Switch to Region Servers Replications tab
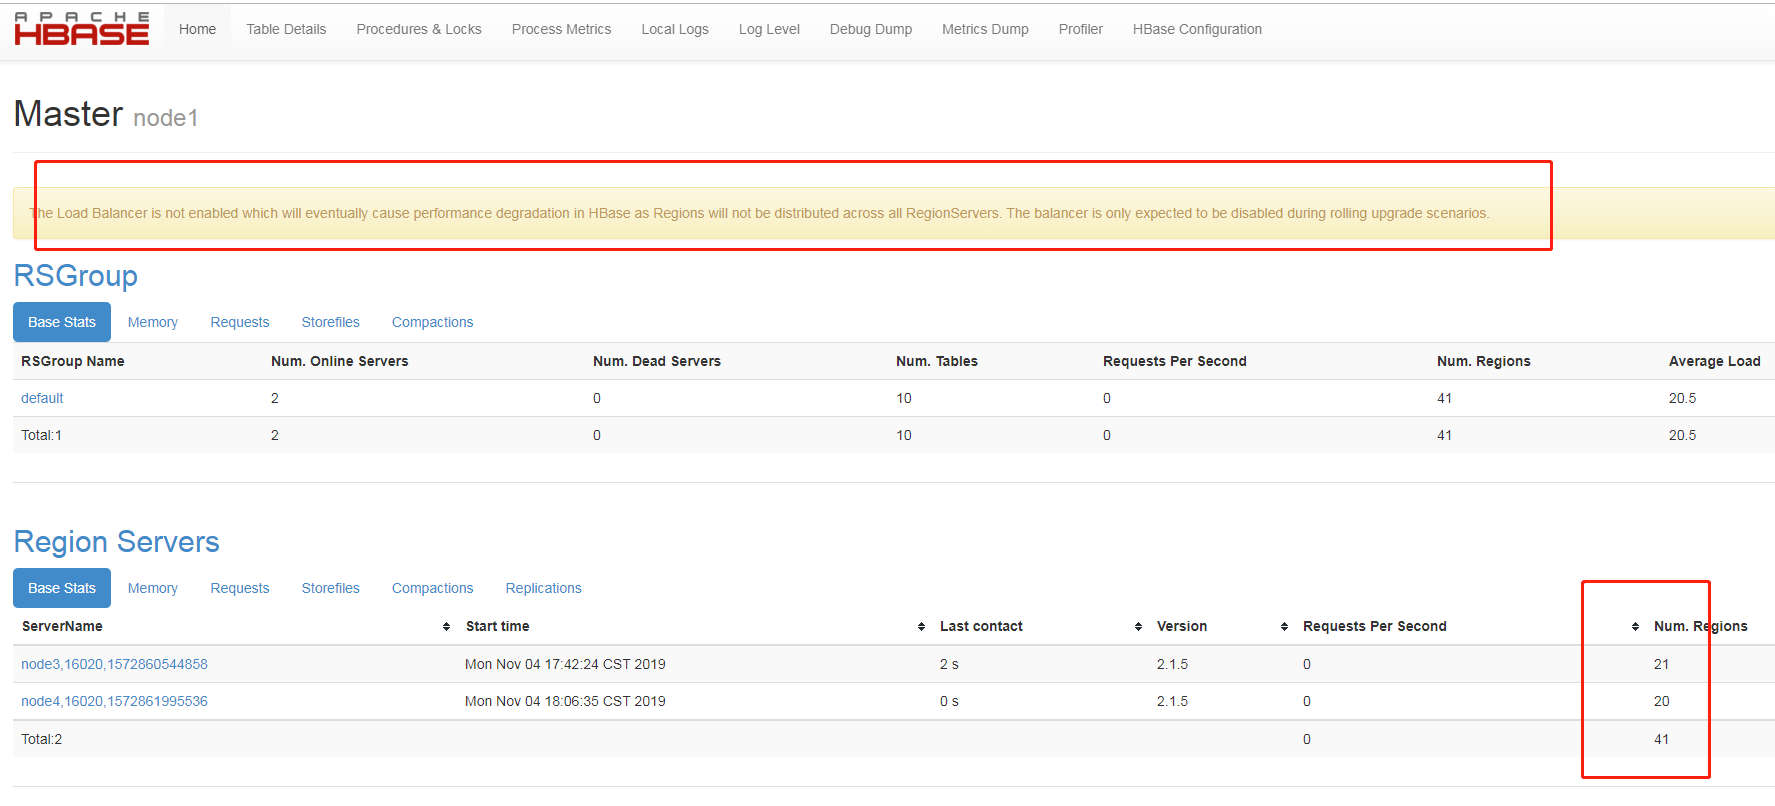 pos(543,588)
